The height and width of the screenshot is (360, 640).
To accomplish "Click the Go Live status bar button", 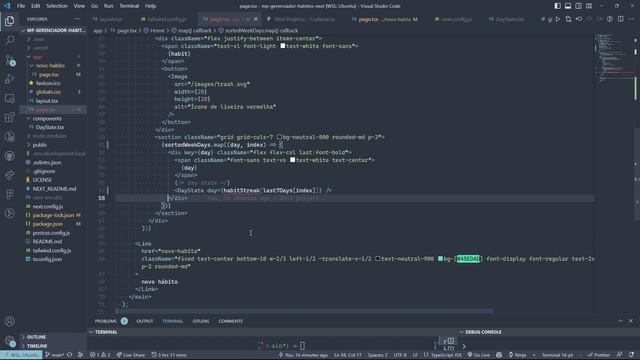I will tap(479, 355).
